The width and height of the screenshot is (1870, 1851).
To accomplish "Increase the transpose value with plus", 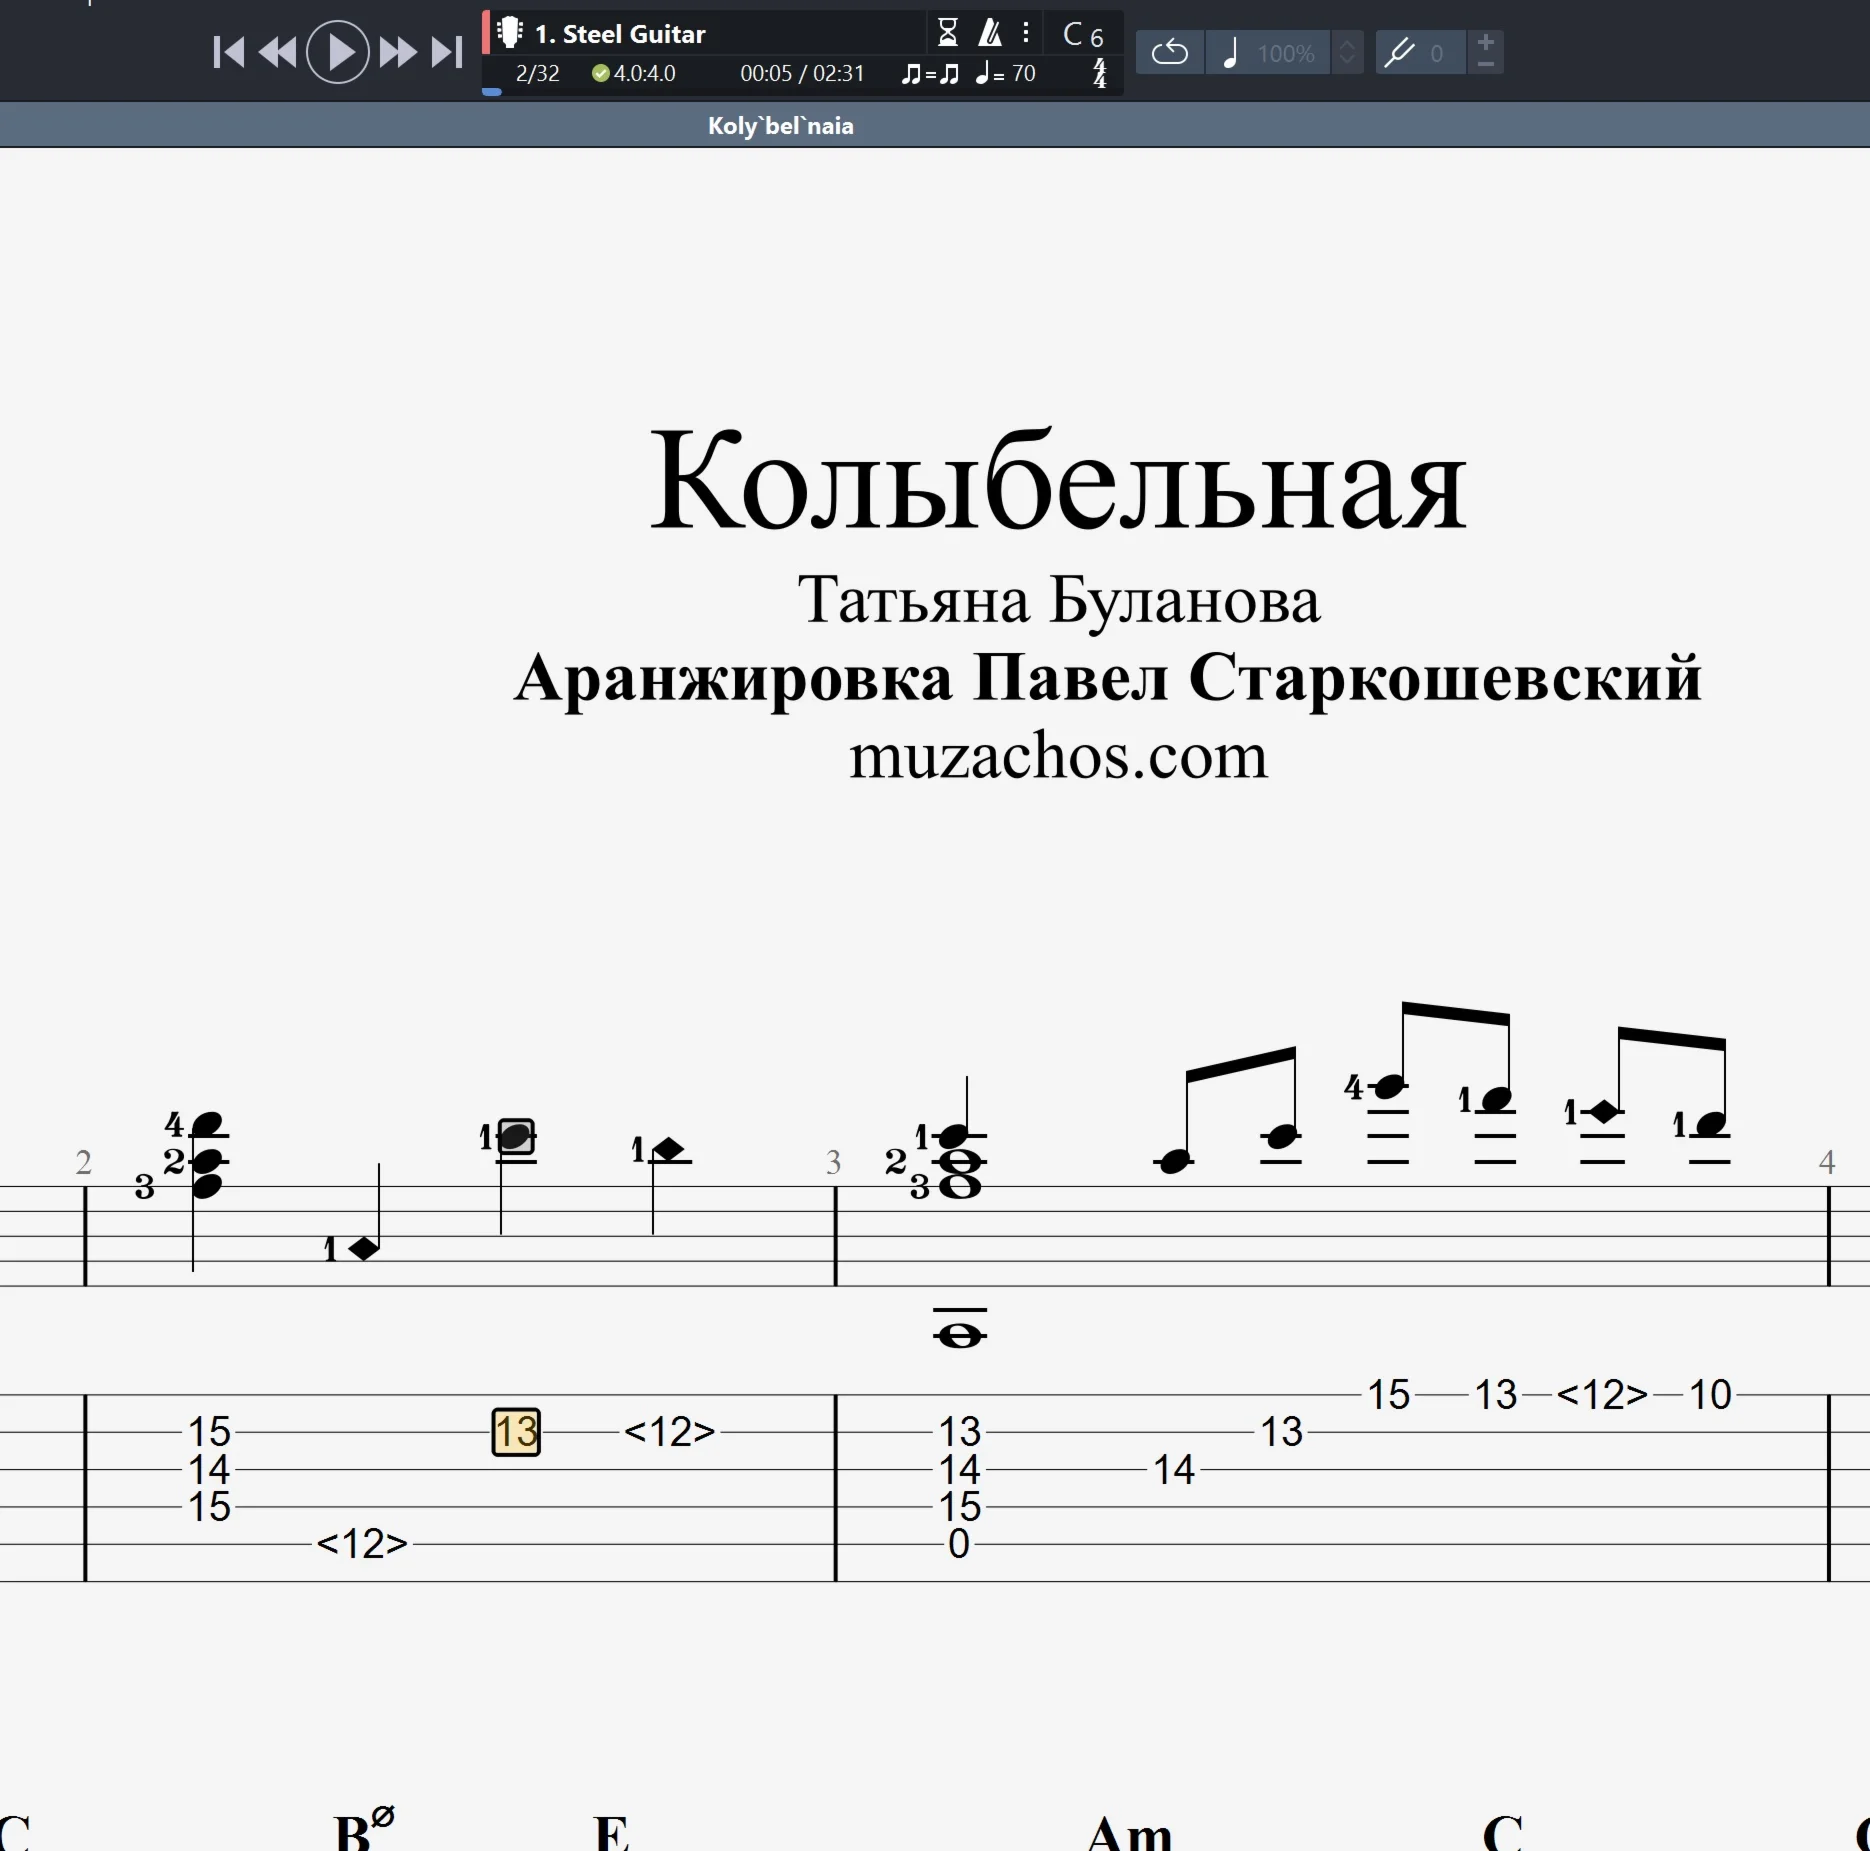I will pyautogui.click(x=1486, y=42).
